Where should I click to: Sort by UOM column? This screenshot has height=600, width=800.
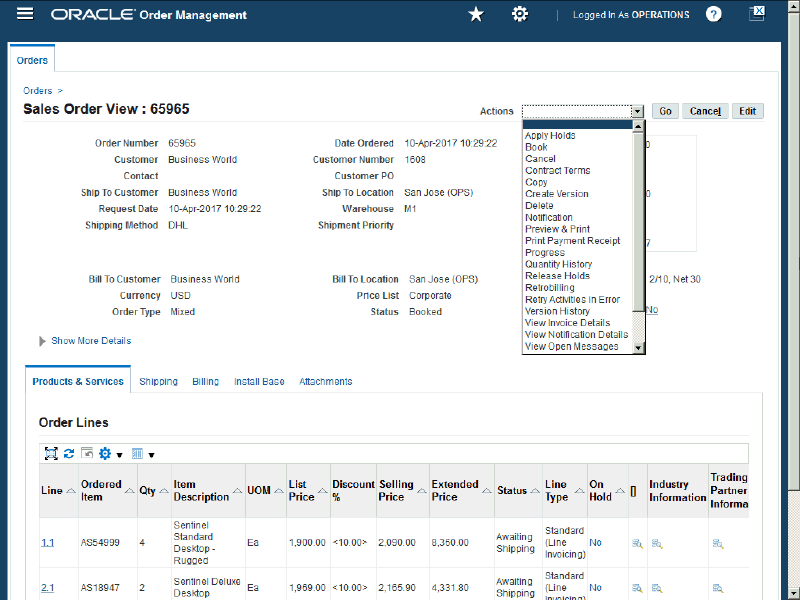pyautogui.click(x=279, y=491)
